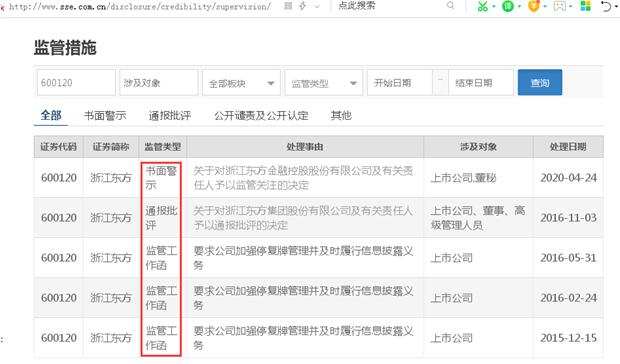Click the blue 查询 button
This screenshot has width=620, height=364.
540,82
